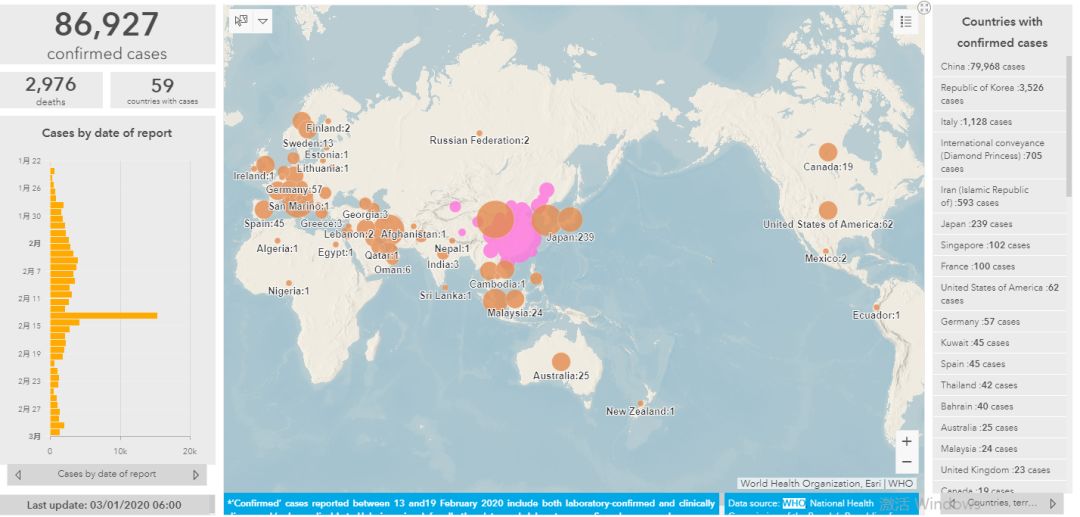This screenshot has height=517, width=1080.
Task: Select France 100 cases entry
Action: click(999, 266)
